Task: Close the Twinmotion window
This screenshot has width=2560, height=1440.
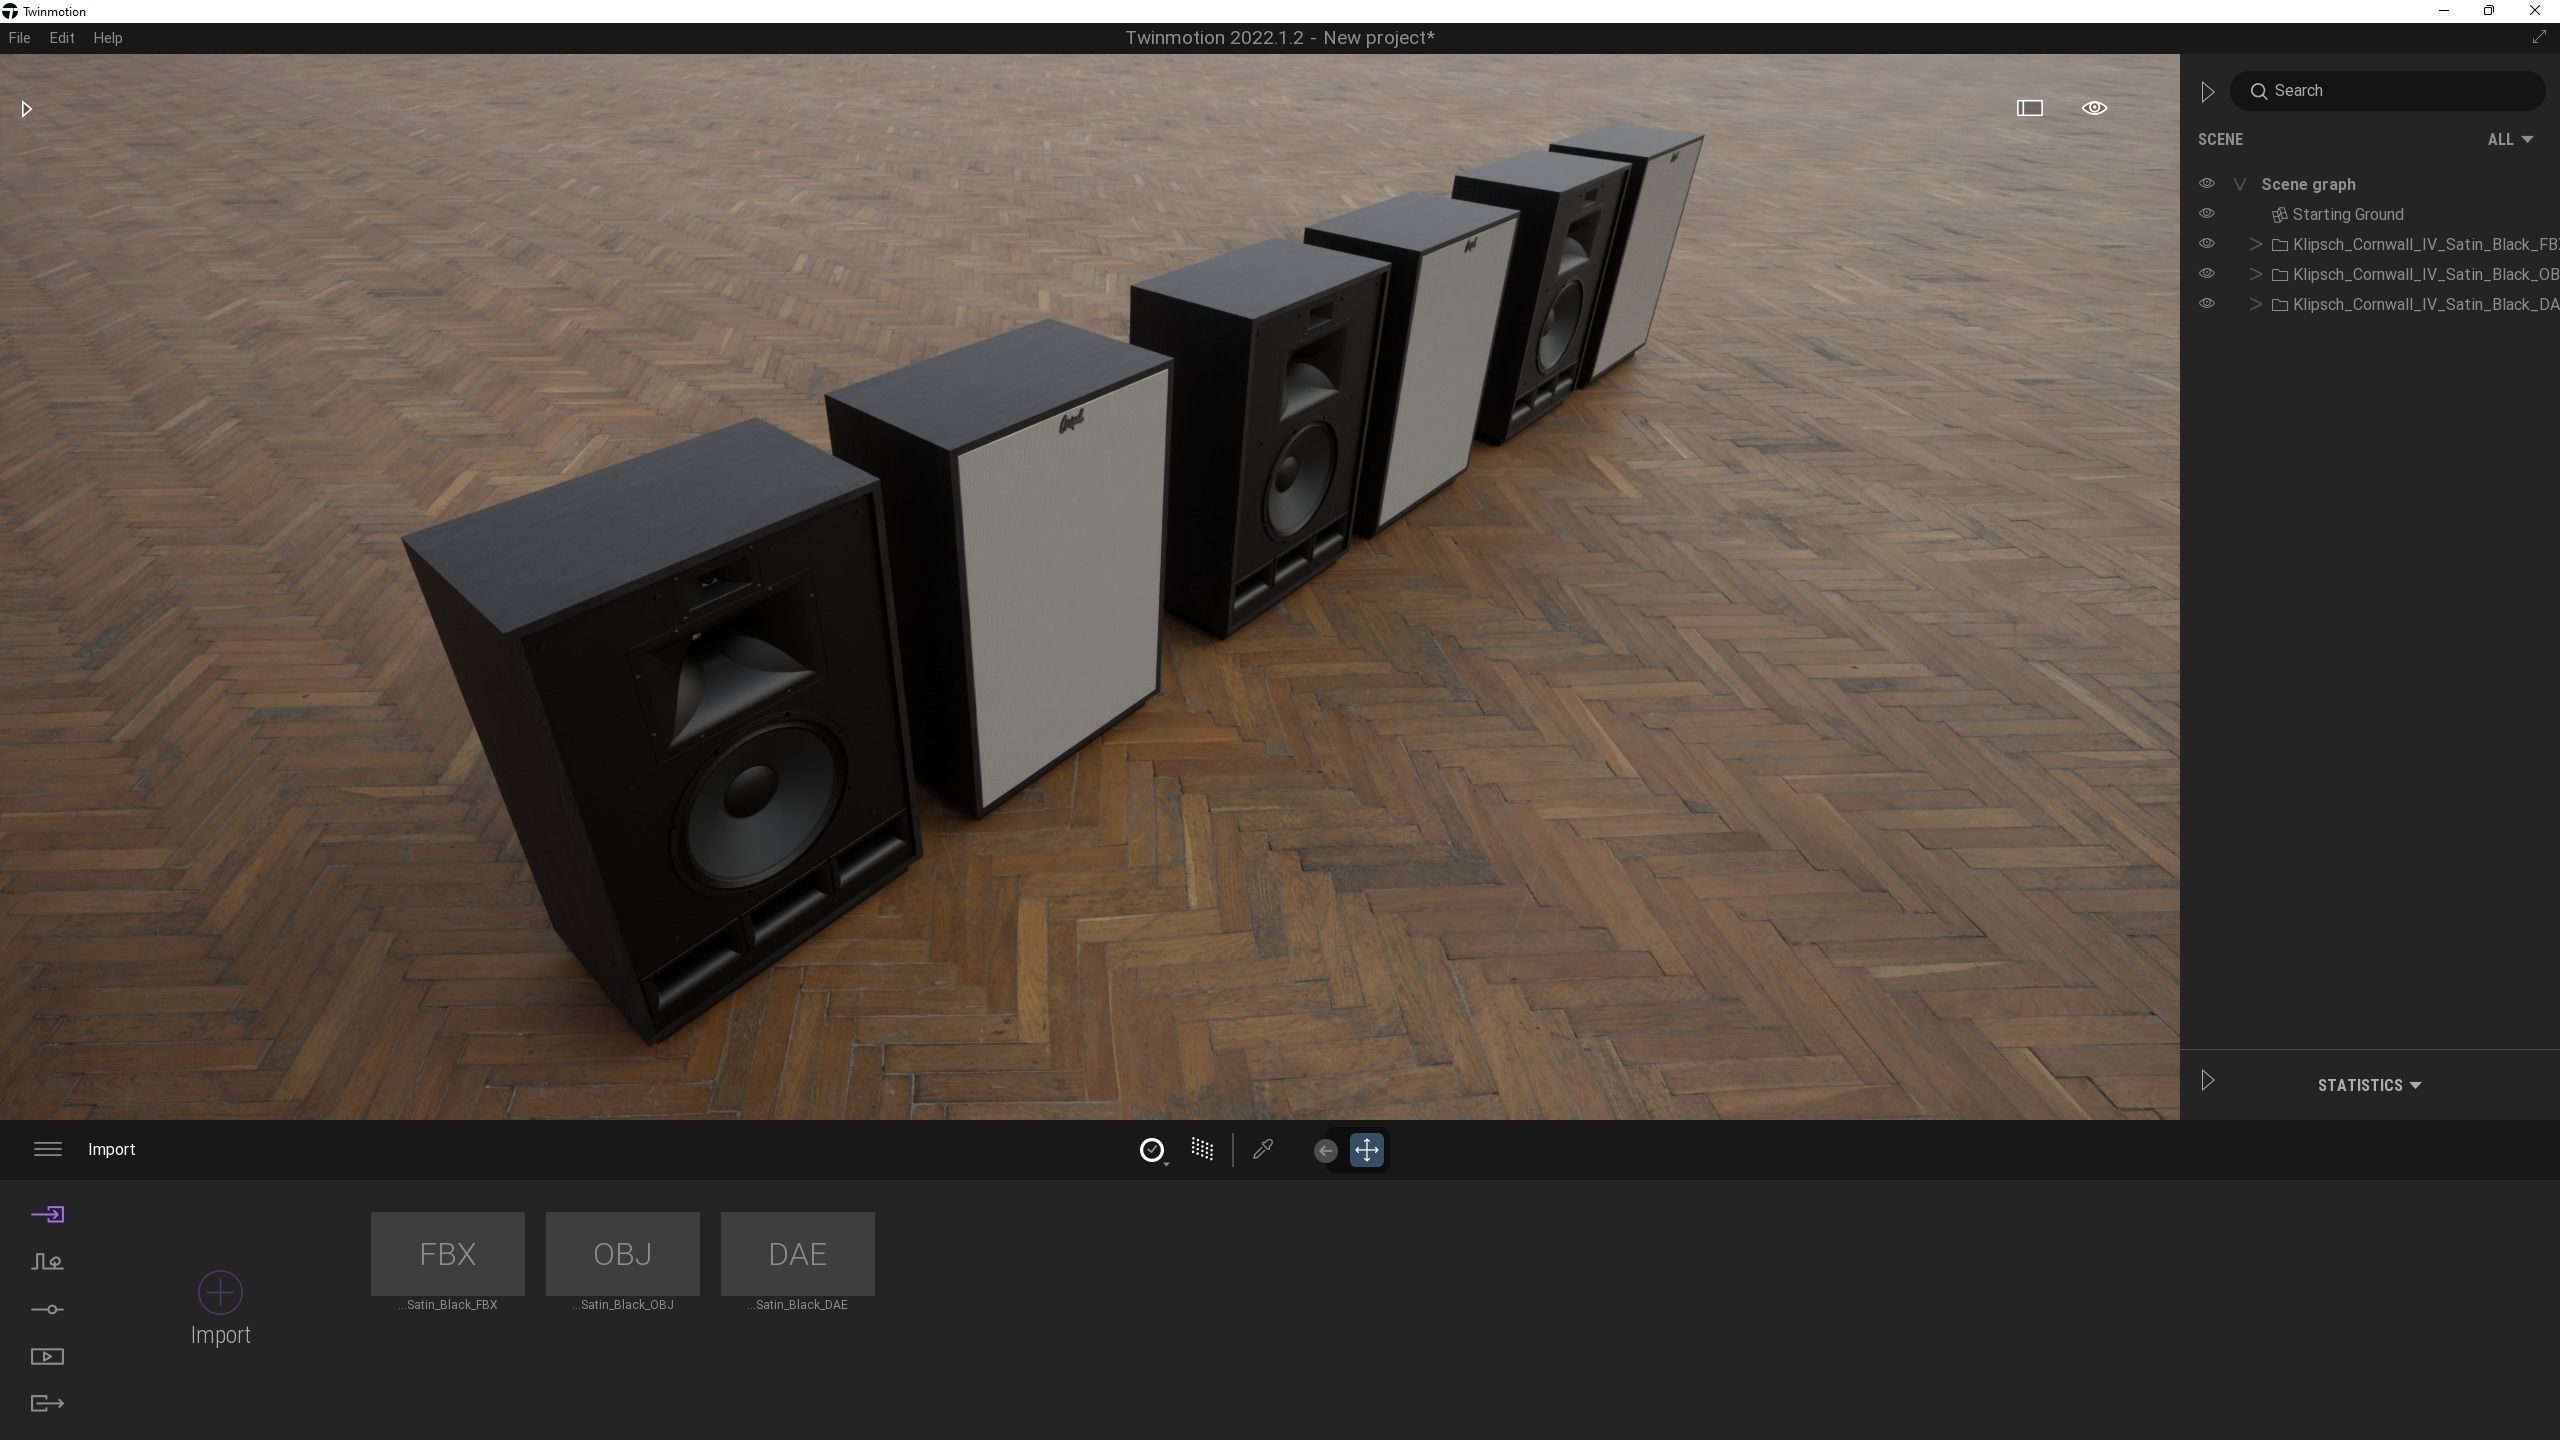Action: 2535,11
